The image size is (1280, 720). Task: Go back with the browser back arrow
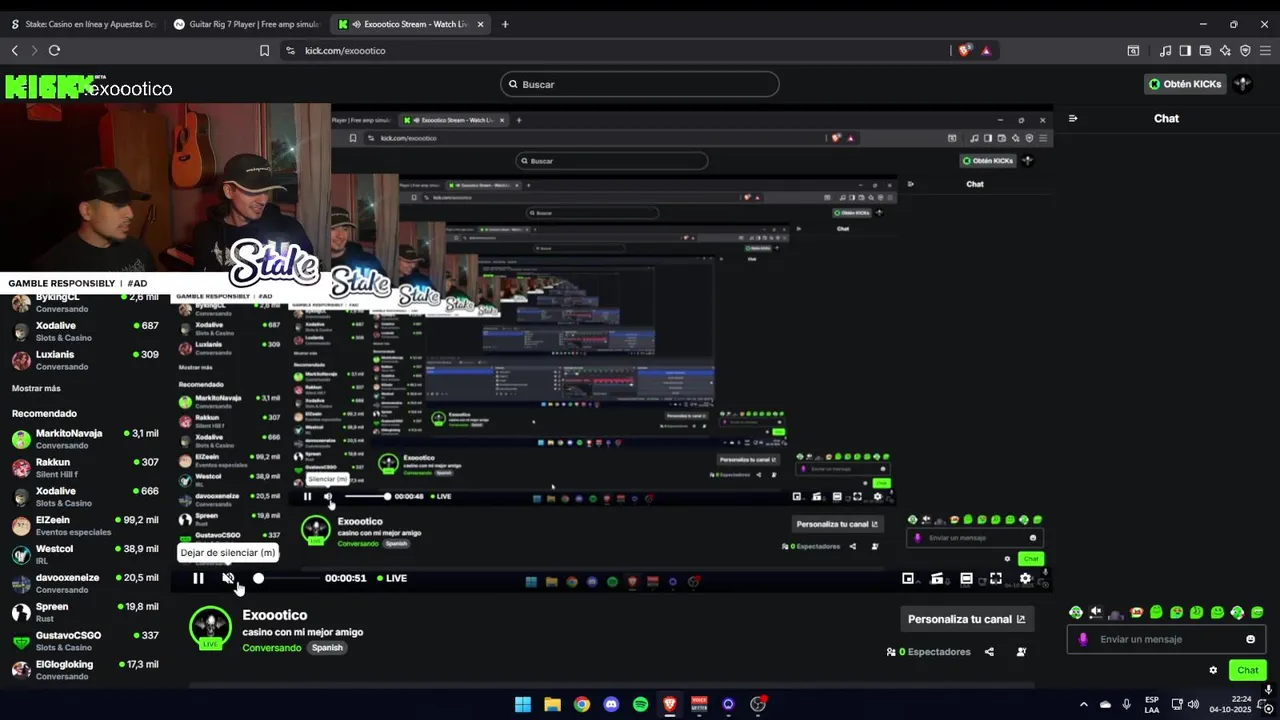pos(14,50)
